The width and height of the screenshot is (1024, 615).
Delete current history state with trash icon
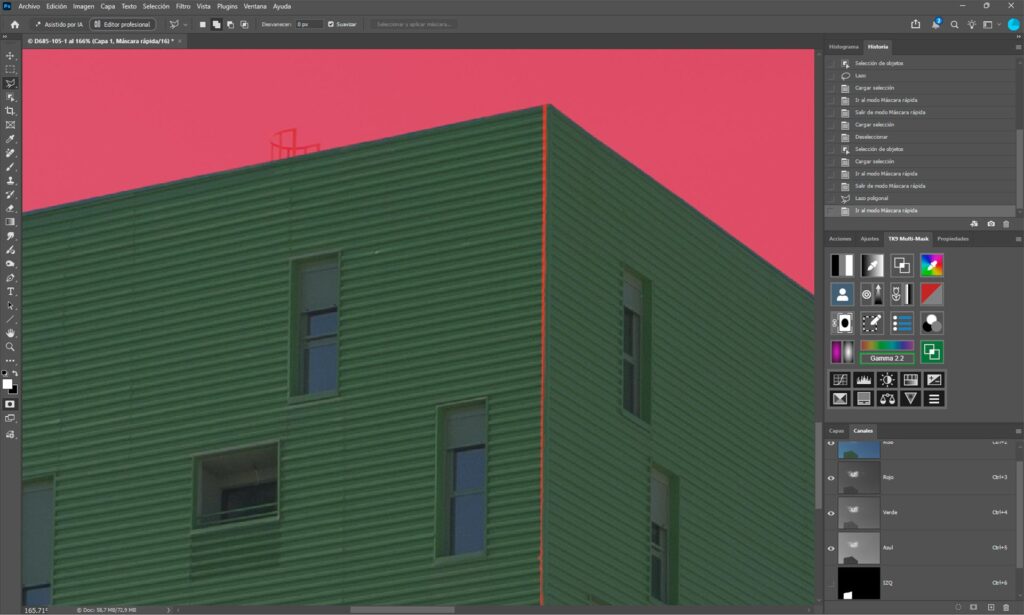coord(1006,224)
